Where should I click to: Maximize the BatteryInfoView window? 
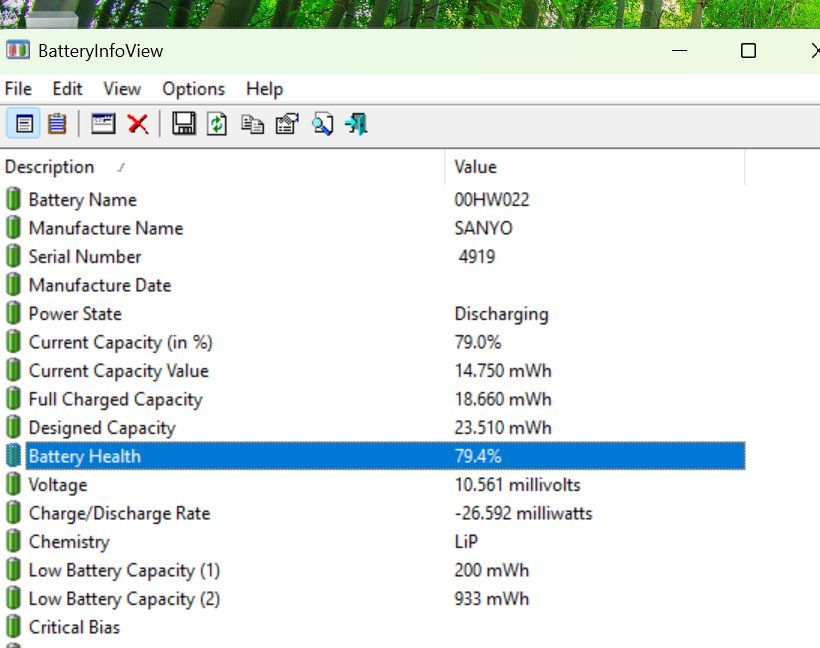[x=748, y=51]
